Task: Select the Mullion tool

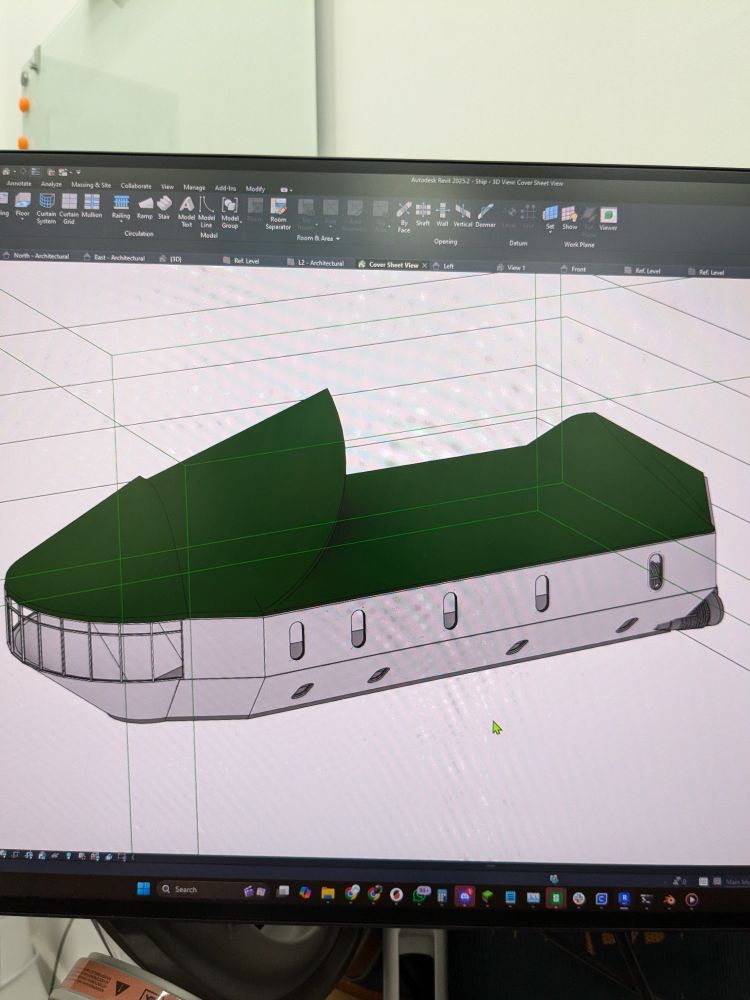Action: click(x=92, y=207)
